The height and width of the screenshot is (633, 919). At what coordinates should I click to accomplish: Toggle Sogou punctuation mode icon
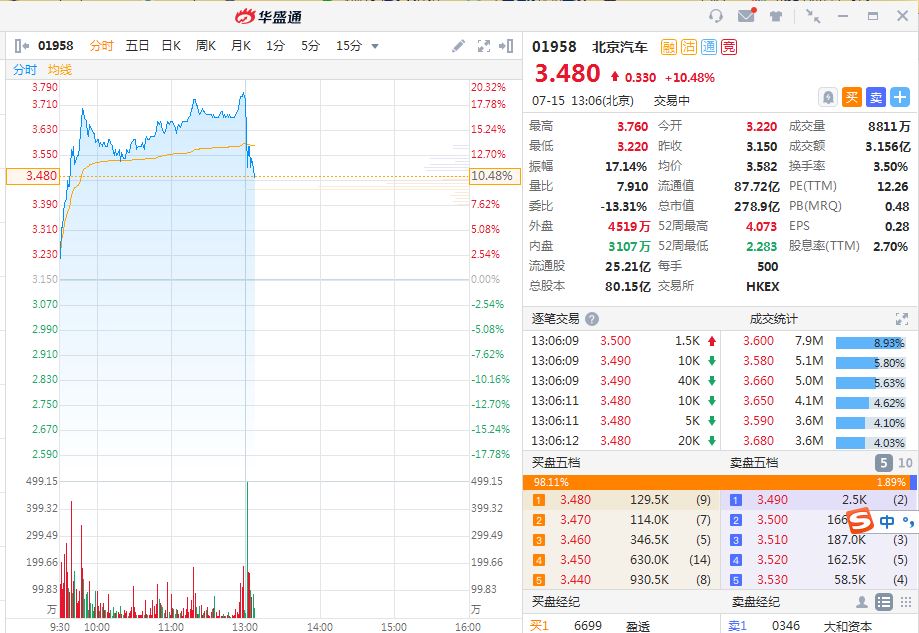(x=908, y=521)
